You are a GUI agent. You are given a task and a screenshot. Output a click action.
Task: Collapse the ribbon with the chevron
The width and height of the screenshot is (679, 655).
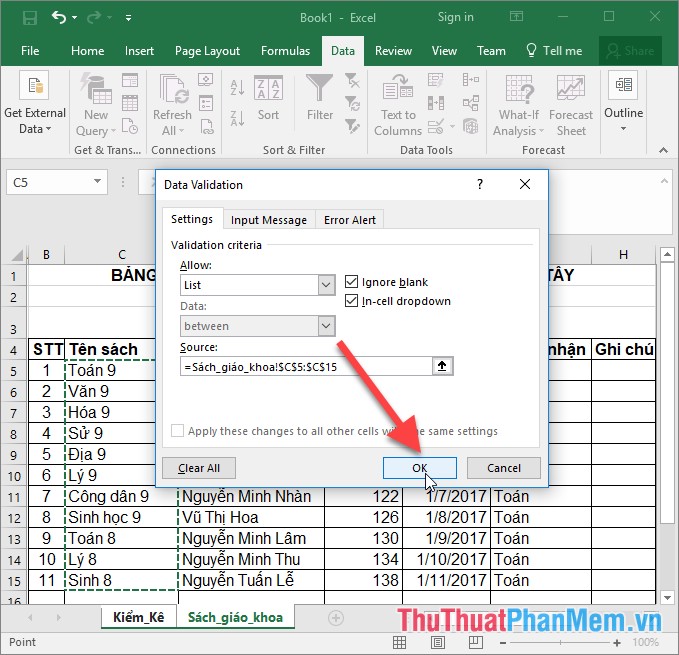pos(663,150)
